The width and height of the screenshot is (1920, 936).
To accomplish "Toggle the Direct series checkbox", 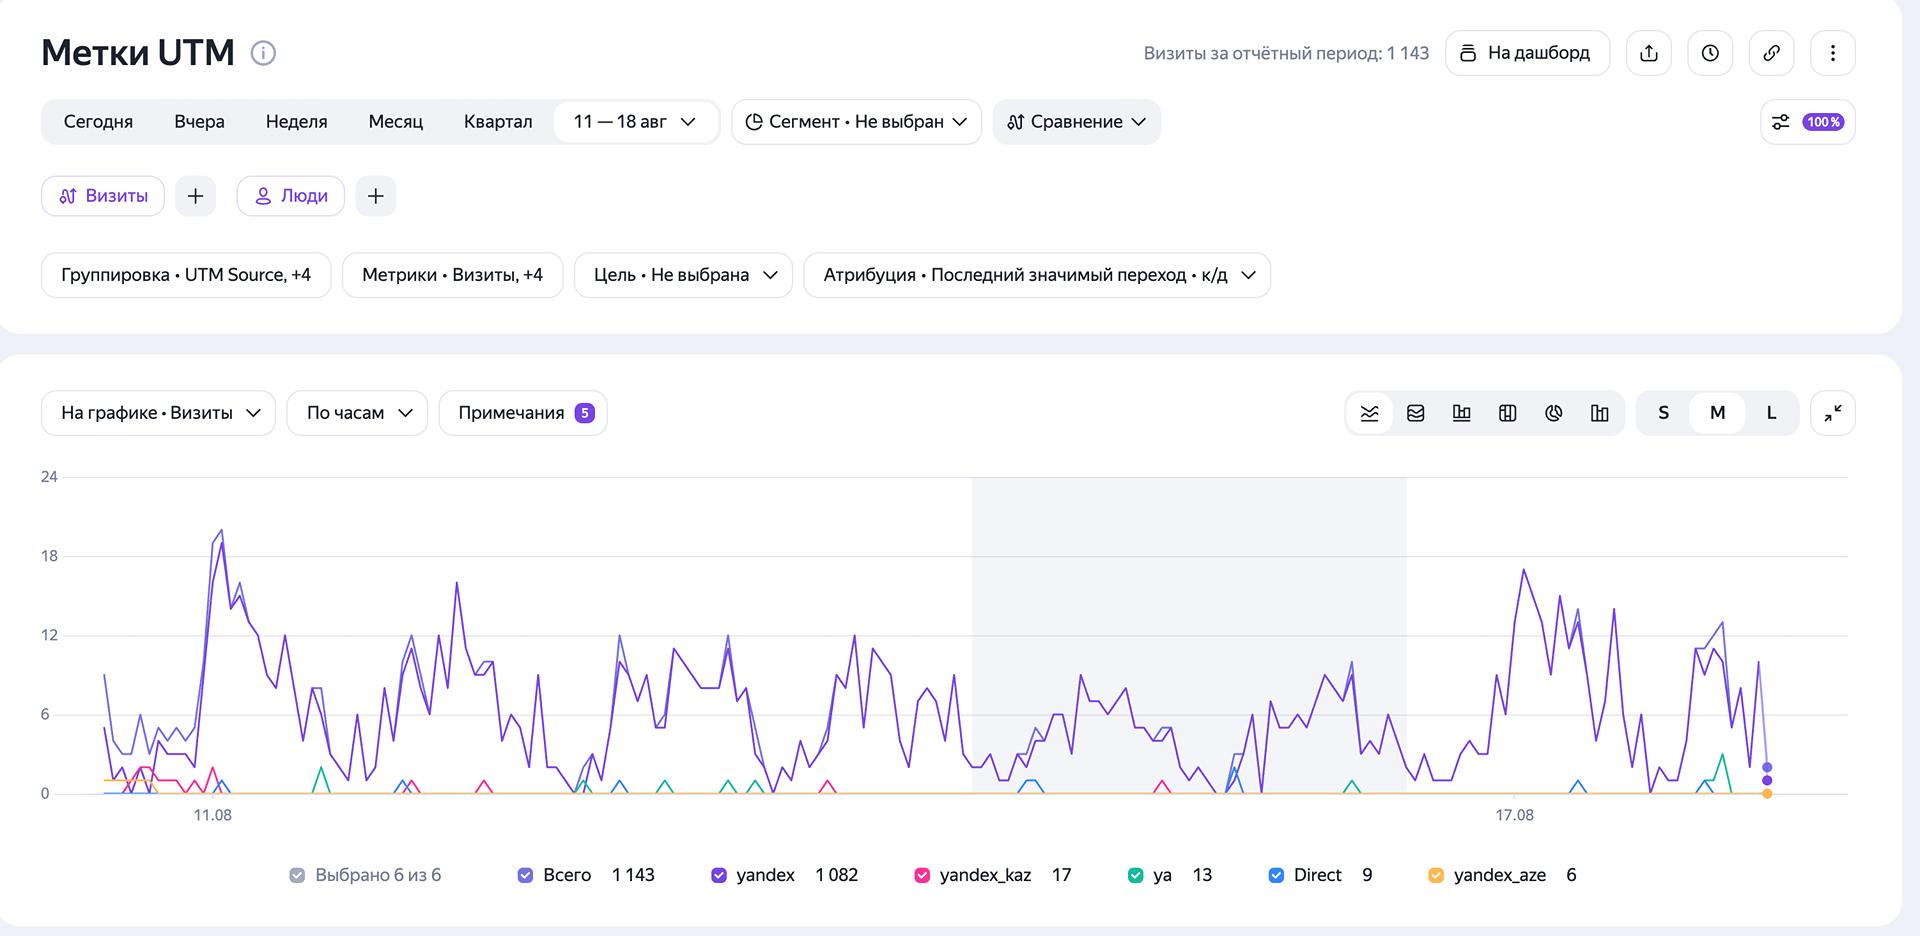I will [x=1276, y=875].
